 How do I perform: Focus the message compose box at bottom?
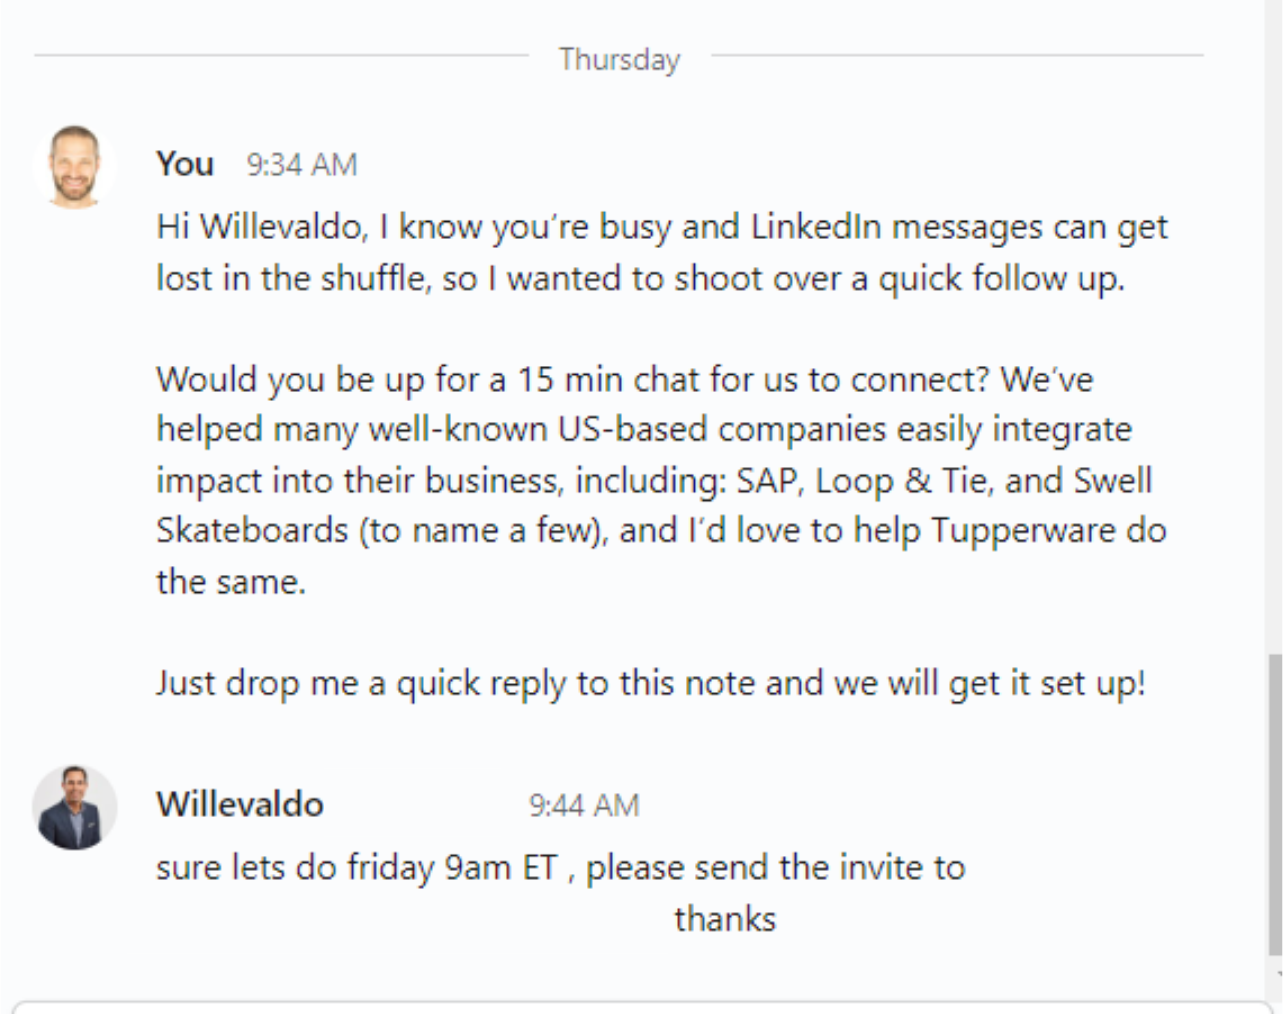(x=641, y=1007)
